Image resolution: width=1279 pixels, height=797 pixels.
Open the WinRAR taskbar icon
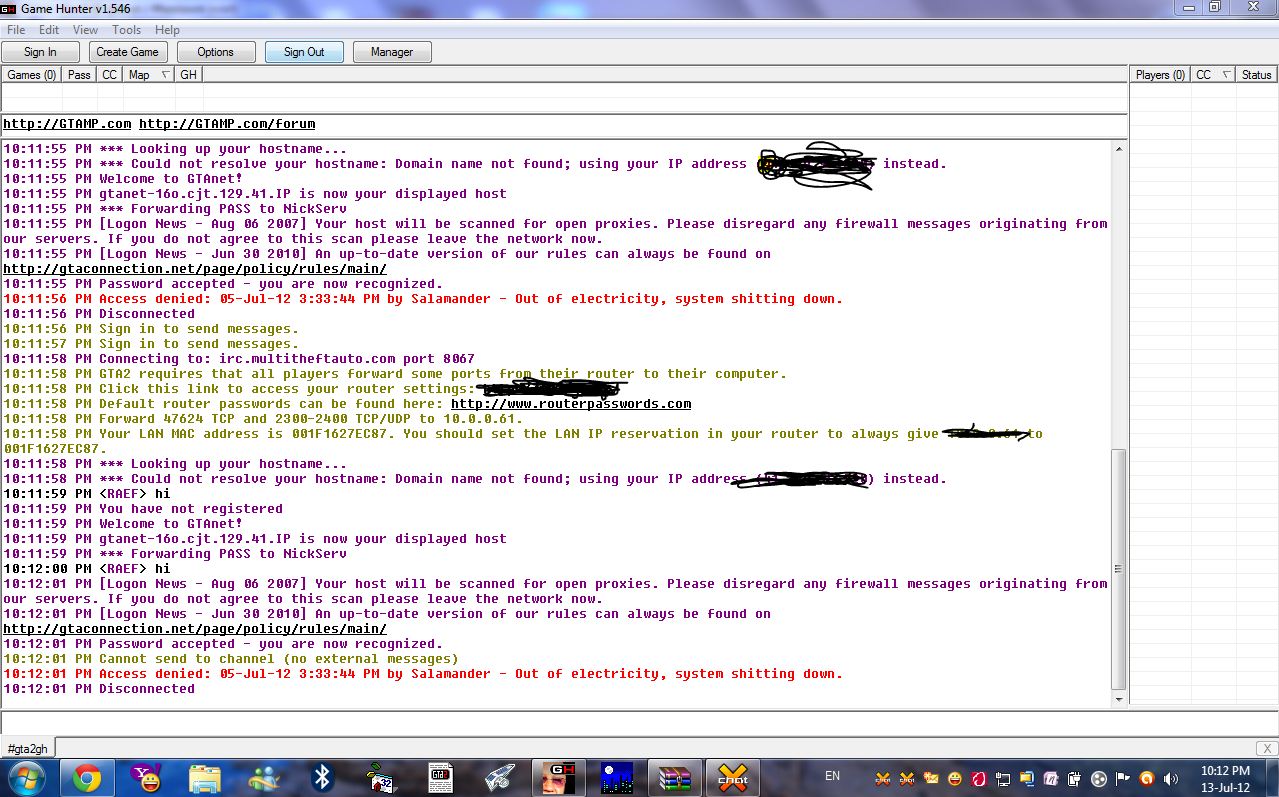(x=674, y=777)
